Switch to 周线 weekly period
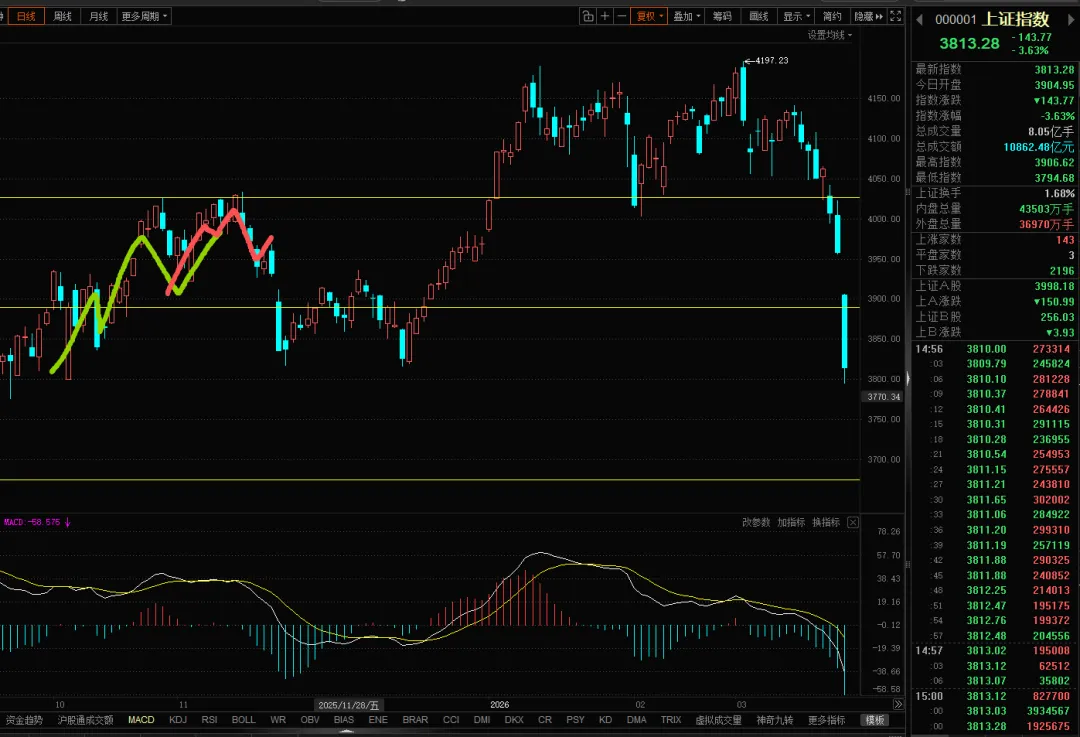Image resolution: width=1080 pixels, height=737 pixels. coord(63,16)
